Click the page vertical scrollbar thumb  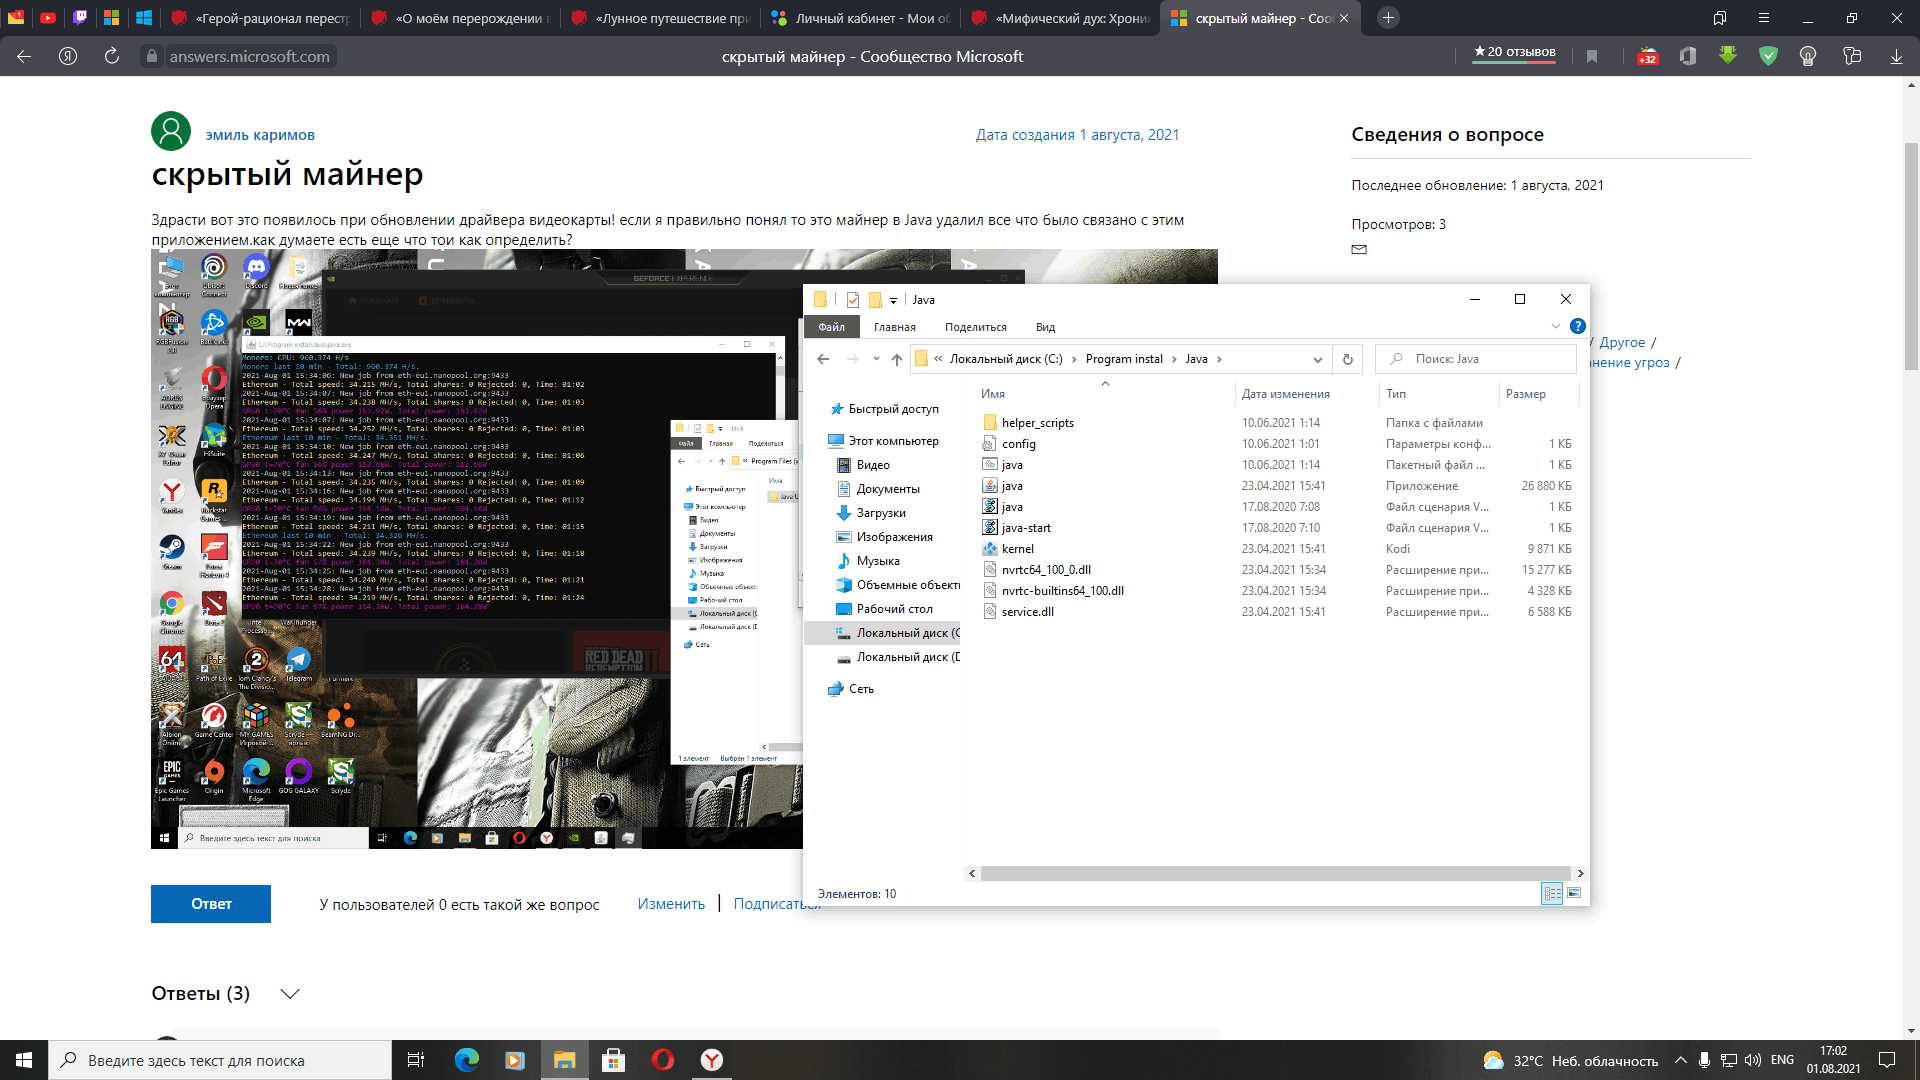click(1911, 257)
